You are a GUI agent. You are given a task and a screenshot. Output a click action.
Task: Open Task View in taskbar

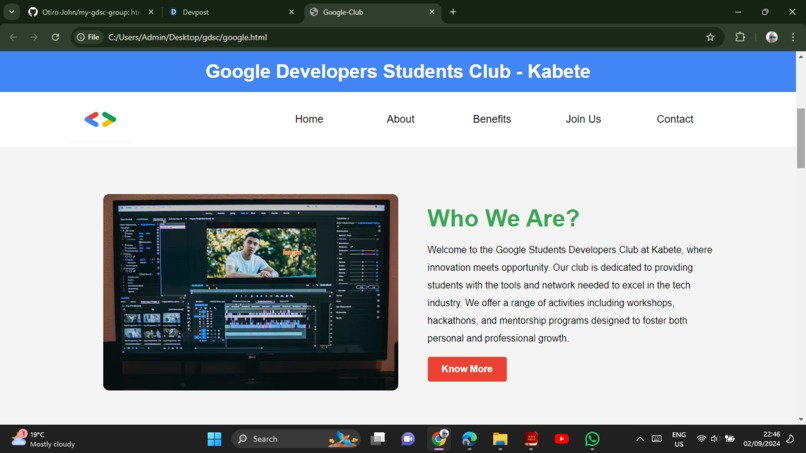pos(378,439)
